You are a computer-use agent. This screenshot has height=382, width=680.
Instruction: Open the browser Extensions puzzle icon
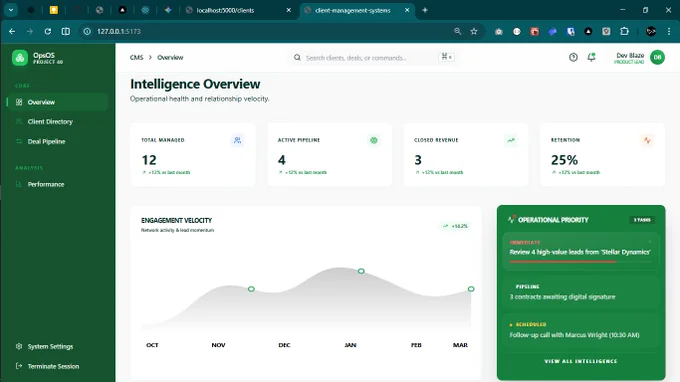(624, 31)
